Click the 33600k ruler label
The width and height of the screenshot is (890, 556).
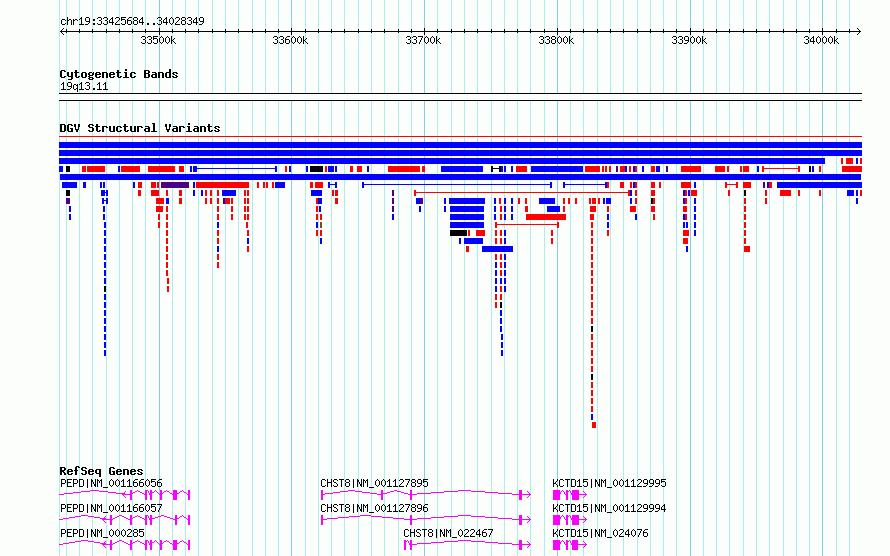pyautogui.click(x=290, y=40)
